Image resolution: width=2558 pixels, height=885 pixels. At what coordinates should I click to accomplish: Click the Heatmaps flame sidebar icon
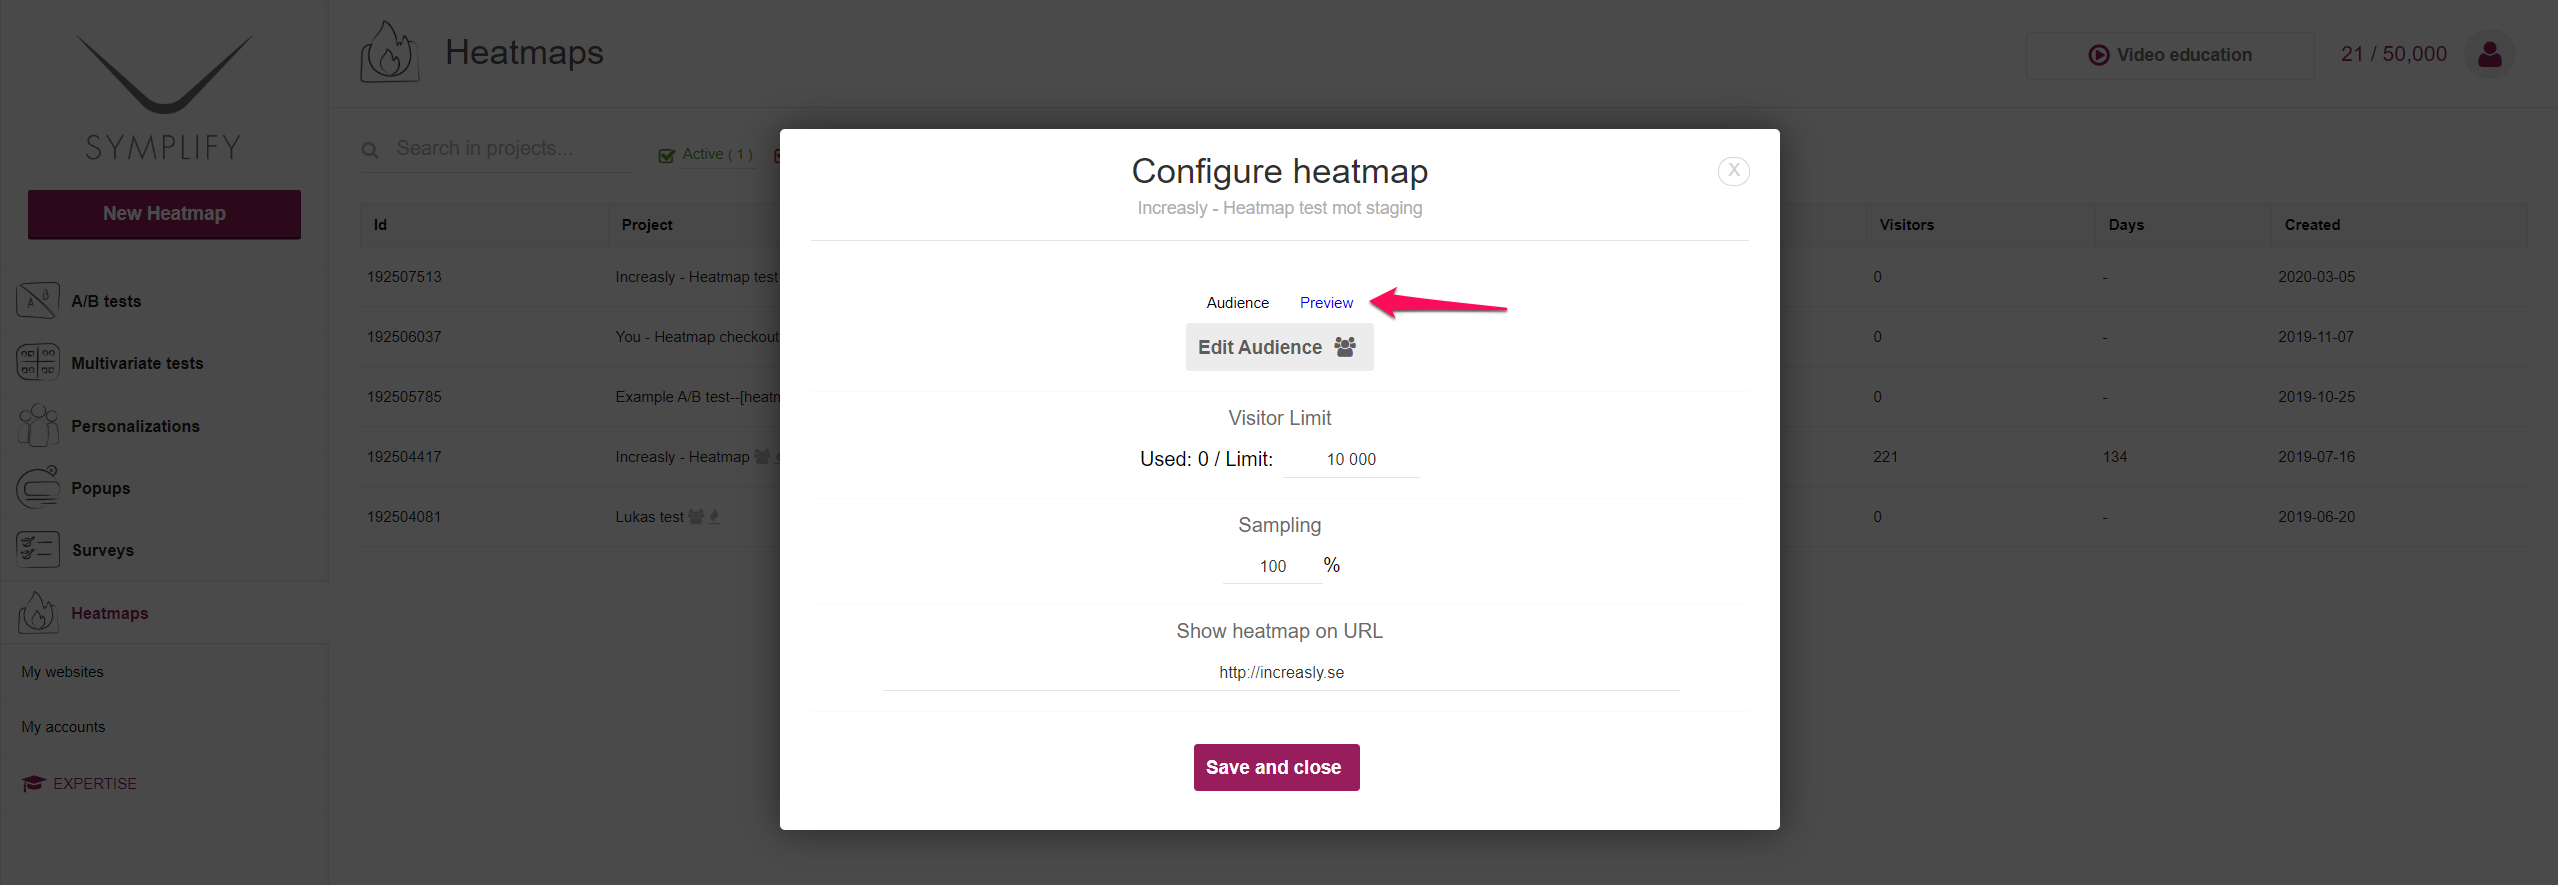point(37,612)
